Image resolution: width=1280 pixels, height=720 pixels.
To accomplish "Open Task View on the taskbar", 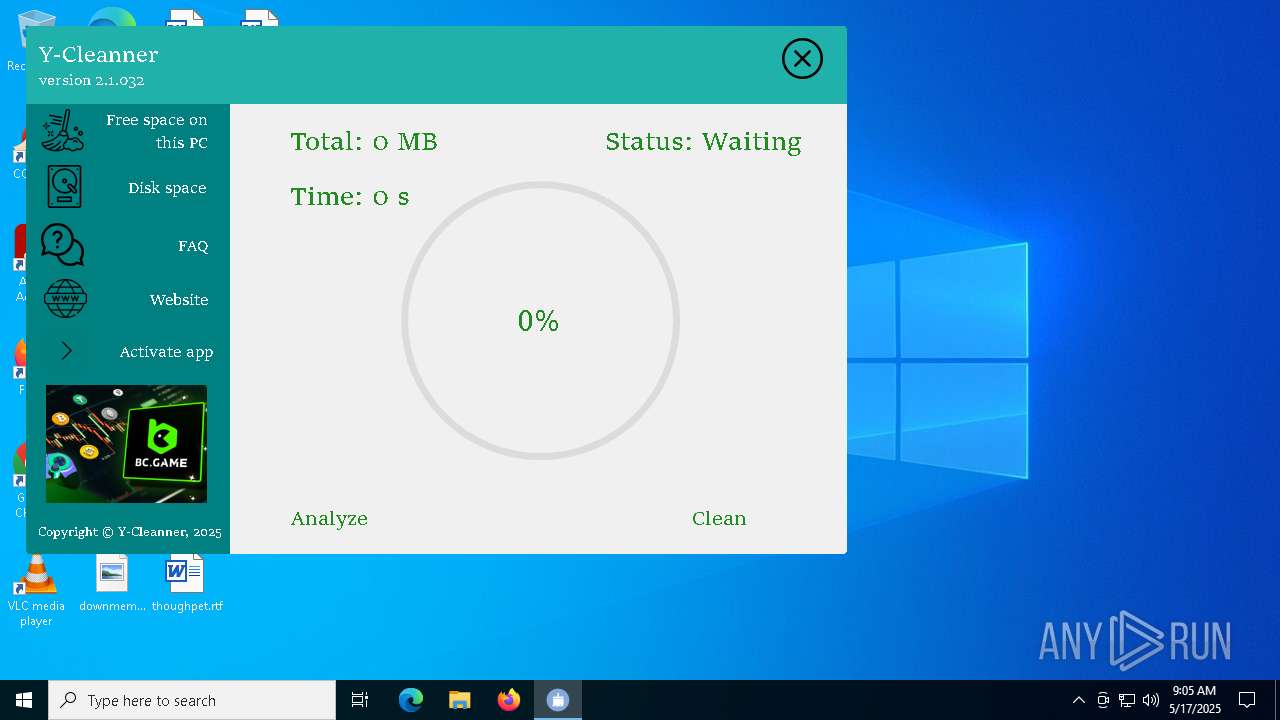I will pos(360,700).
